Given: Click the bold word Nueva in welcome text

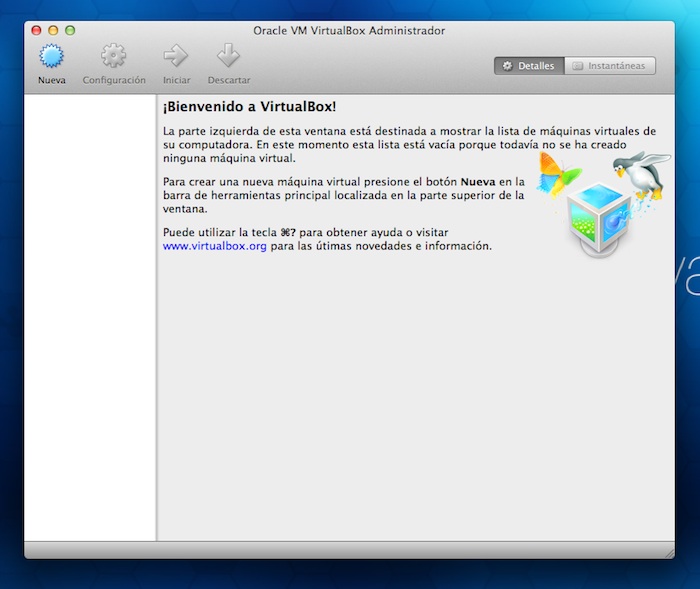Looking at the screenshot, I should point(477,182).
